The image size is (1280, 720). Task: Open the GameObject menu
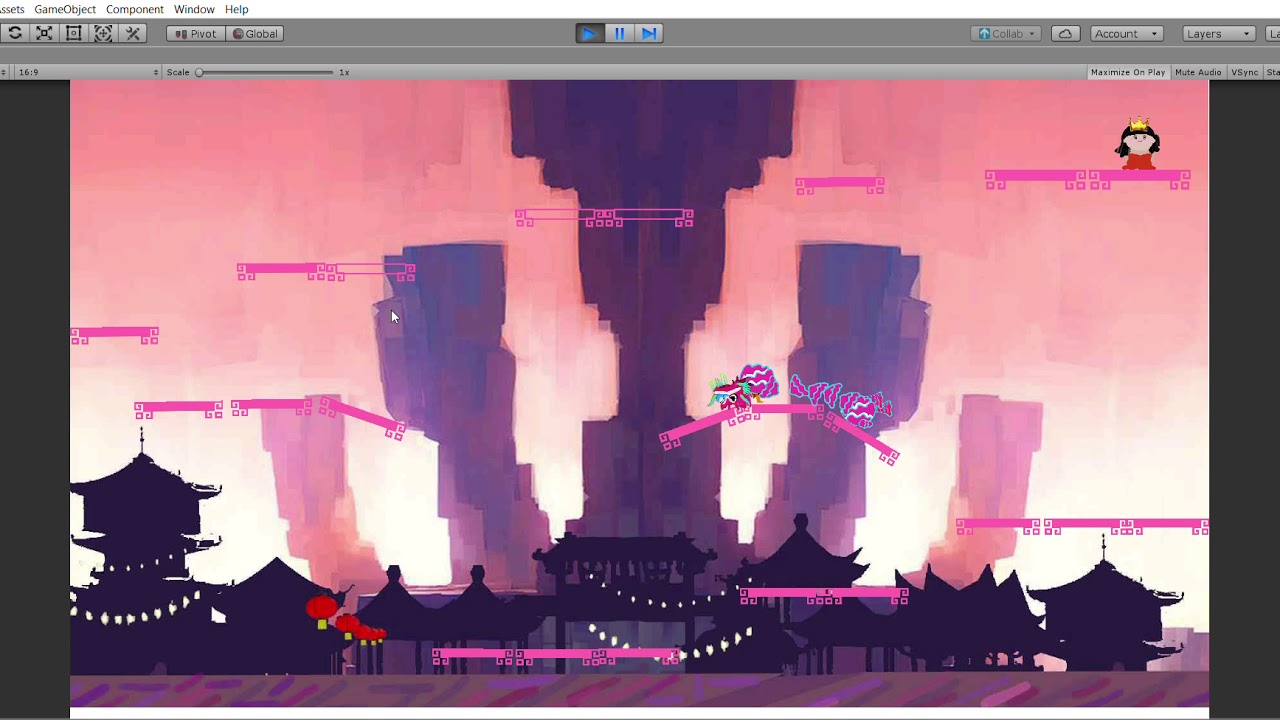tap(65, 9)
